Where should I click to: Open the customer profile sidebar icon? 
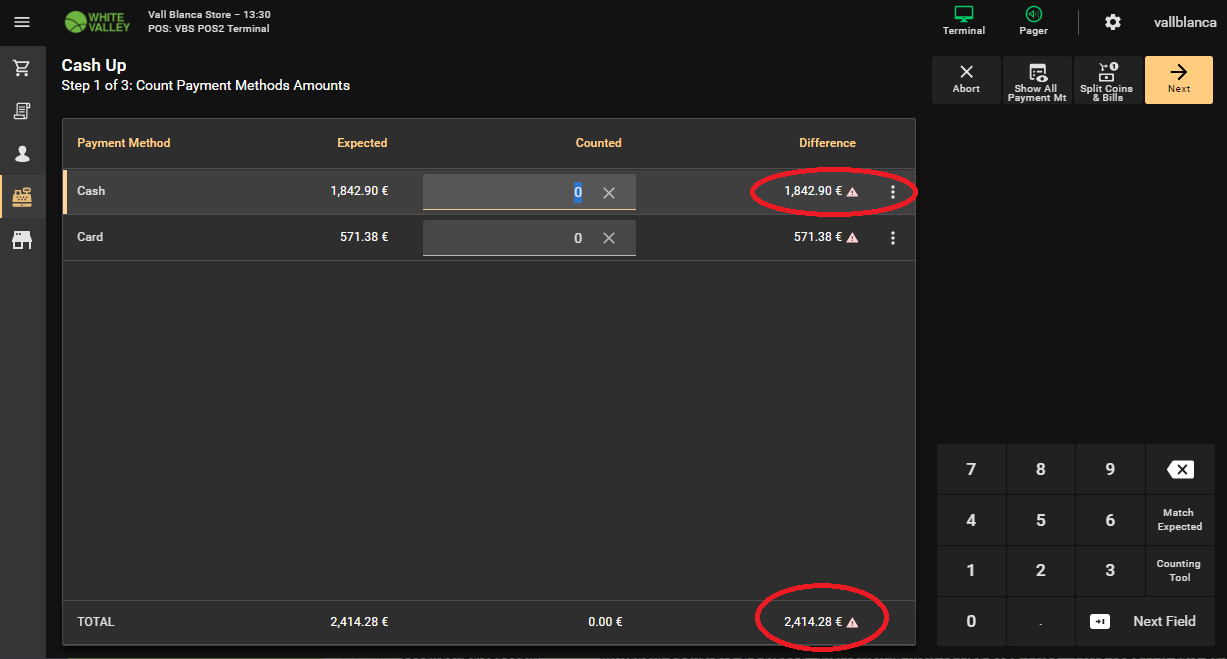[22, 154]
